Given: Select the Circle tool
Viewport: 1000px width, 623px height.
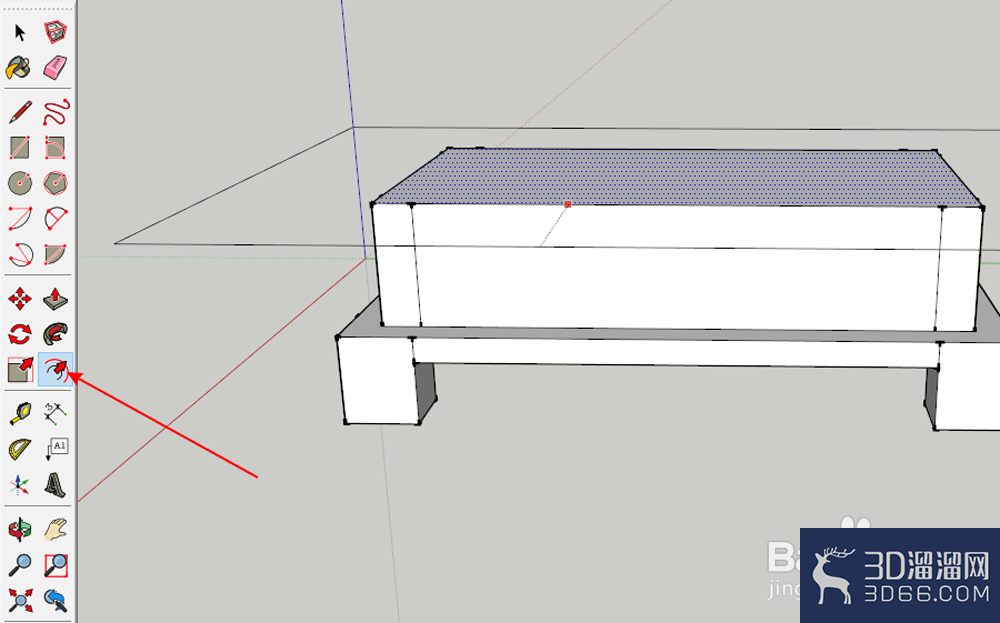Looking at the screenshot, I should (x=20, y=183).
